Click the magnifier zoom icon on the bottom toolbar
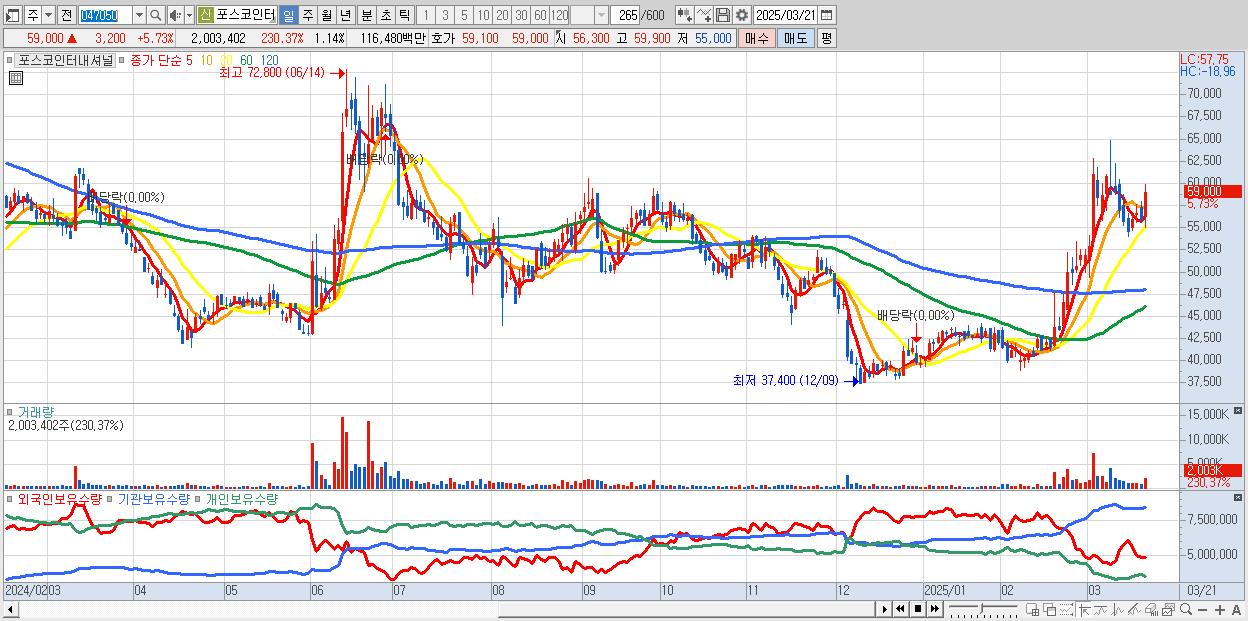 click(x=1186, y=609)
